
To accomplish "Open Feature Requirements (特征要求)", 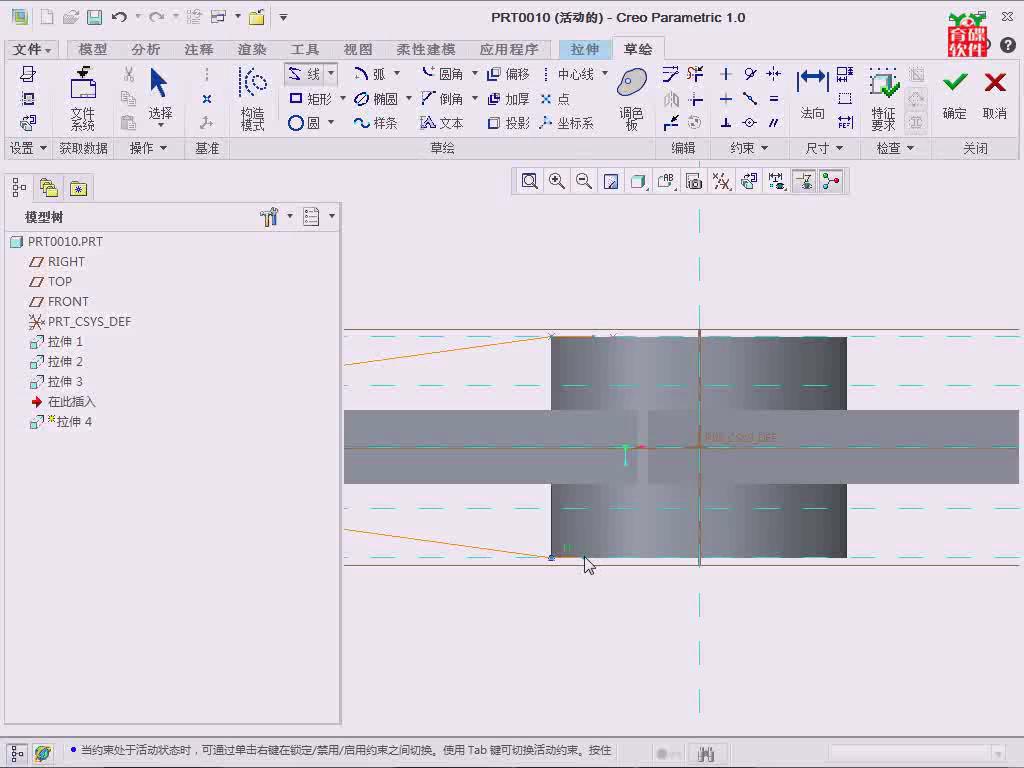I will [884, 99].
